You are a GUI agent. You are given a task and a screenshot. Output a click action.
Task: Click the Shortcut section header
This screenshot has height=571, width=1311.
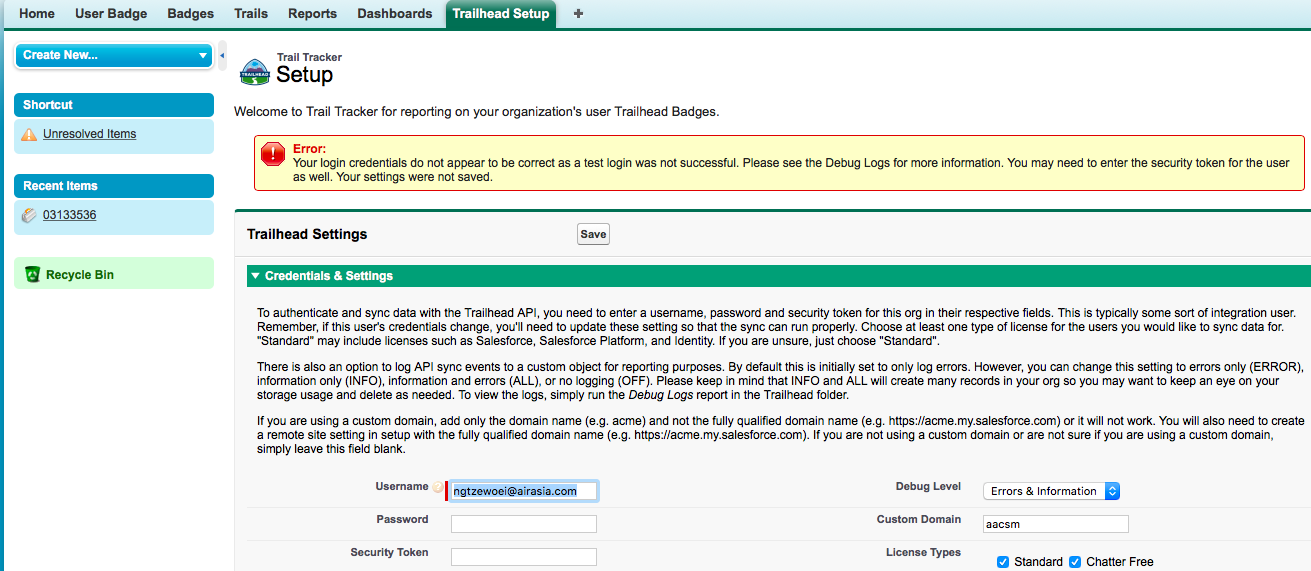[114, 105]
